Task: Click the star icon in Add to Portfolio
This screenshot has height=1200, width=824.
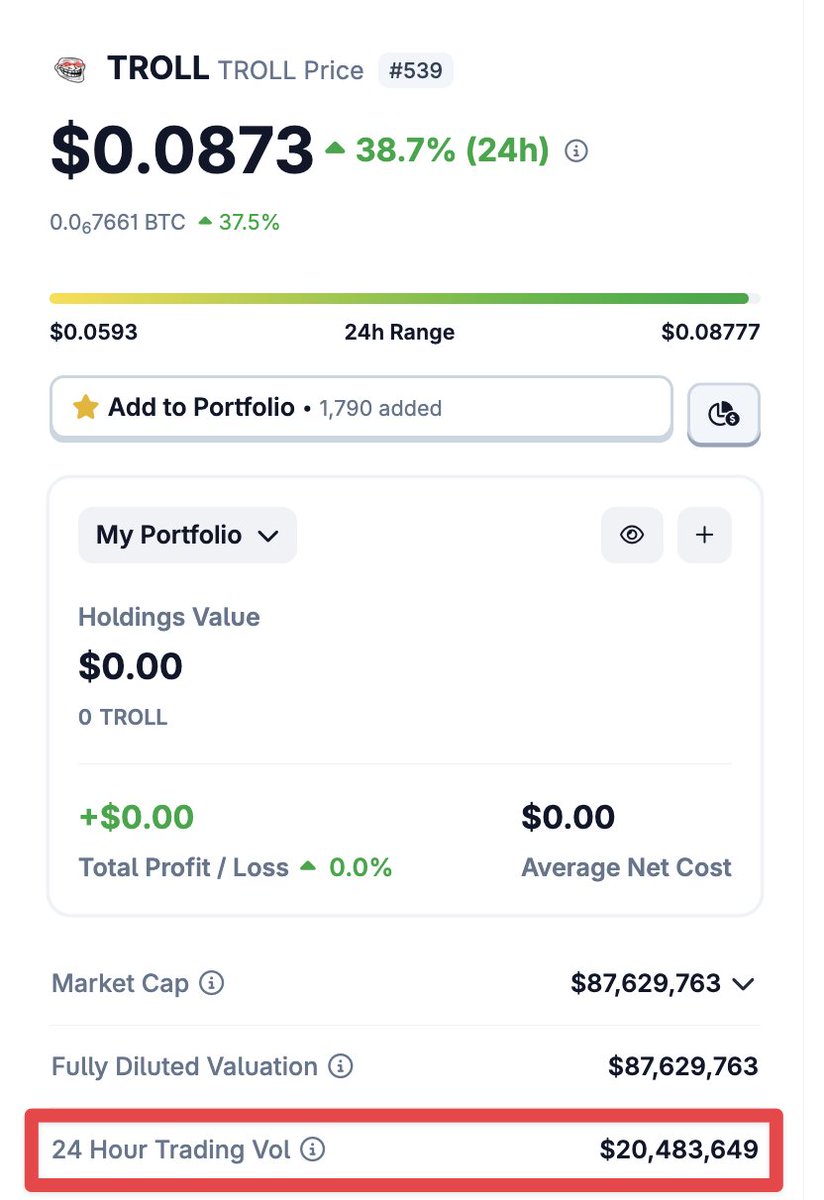Action: point(85,407)
